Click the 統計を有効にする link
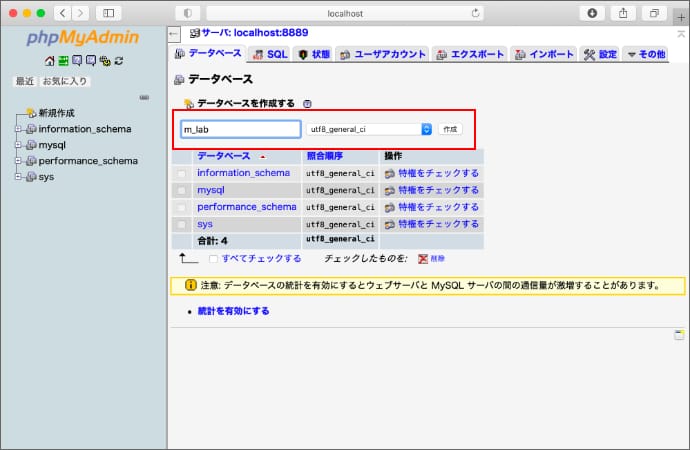The height and width of the screenshot is (450, 690). pos(233,311)
